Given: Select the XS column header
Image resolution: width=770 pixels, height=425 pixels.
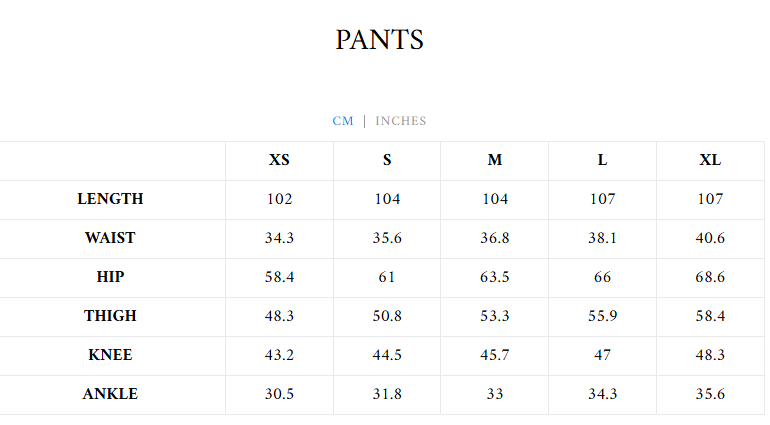Looking at the screenshot, I should [280, 160].
